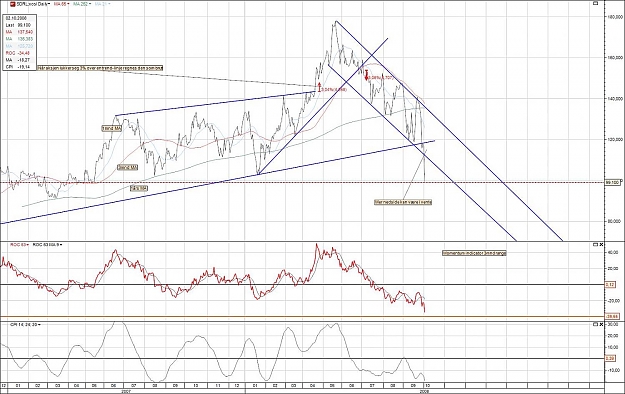
Task: Click the 0.39 CPI level axis tag
Action: pos(610,359)
